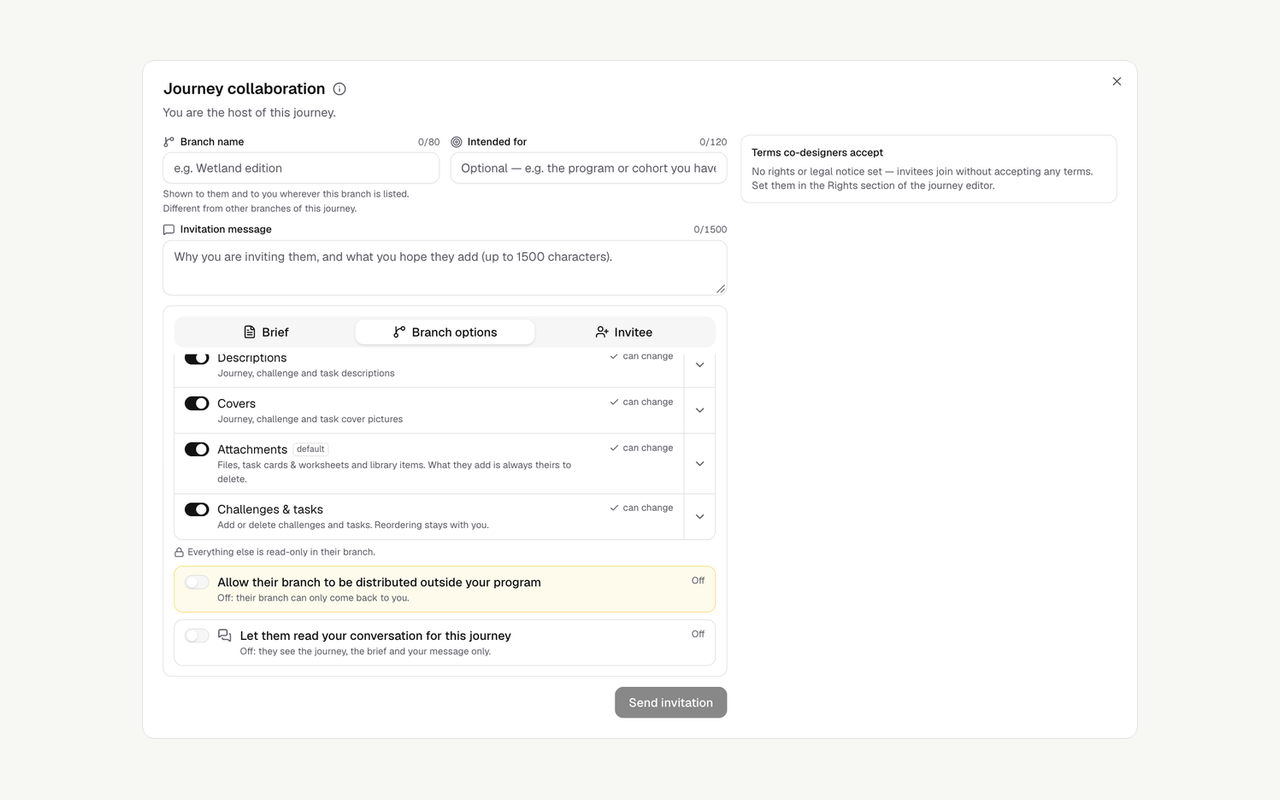Viewport: 1280px width, 800px height.
Task: Enable Let them read your conversation
Action: (x=197, y=636)
